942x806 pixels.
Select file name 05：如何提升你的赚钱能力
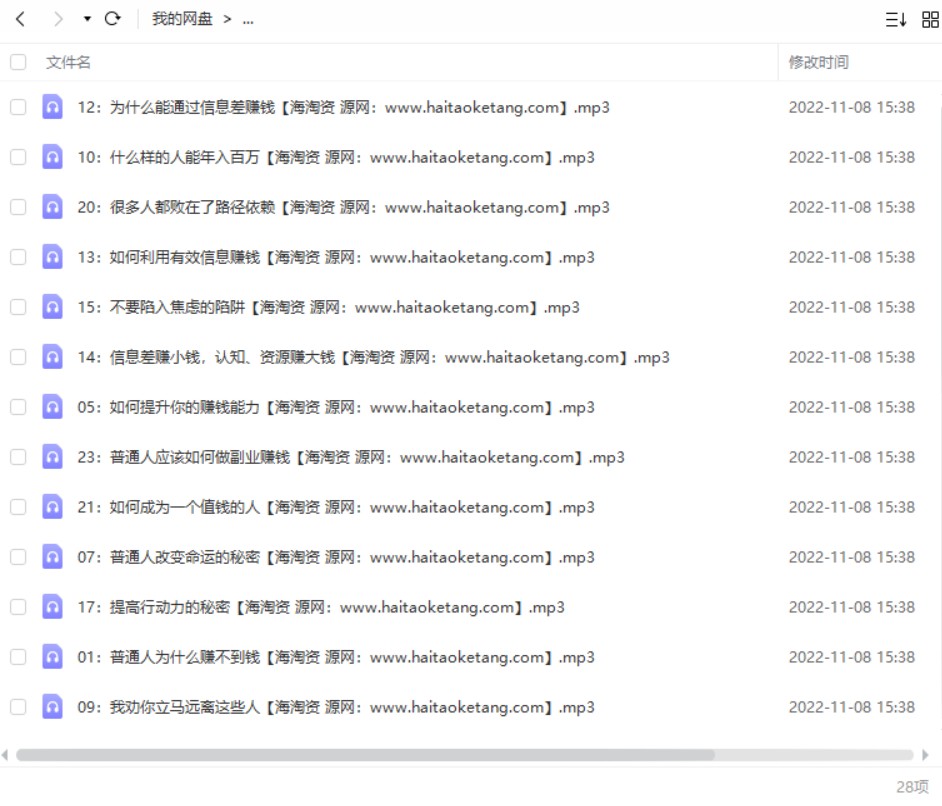[336, 407]
